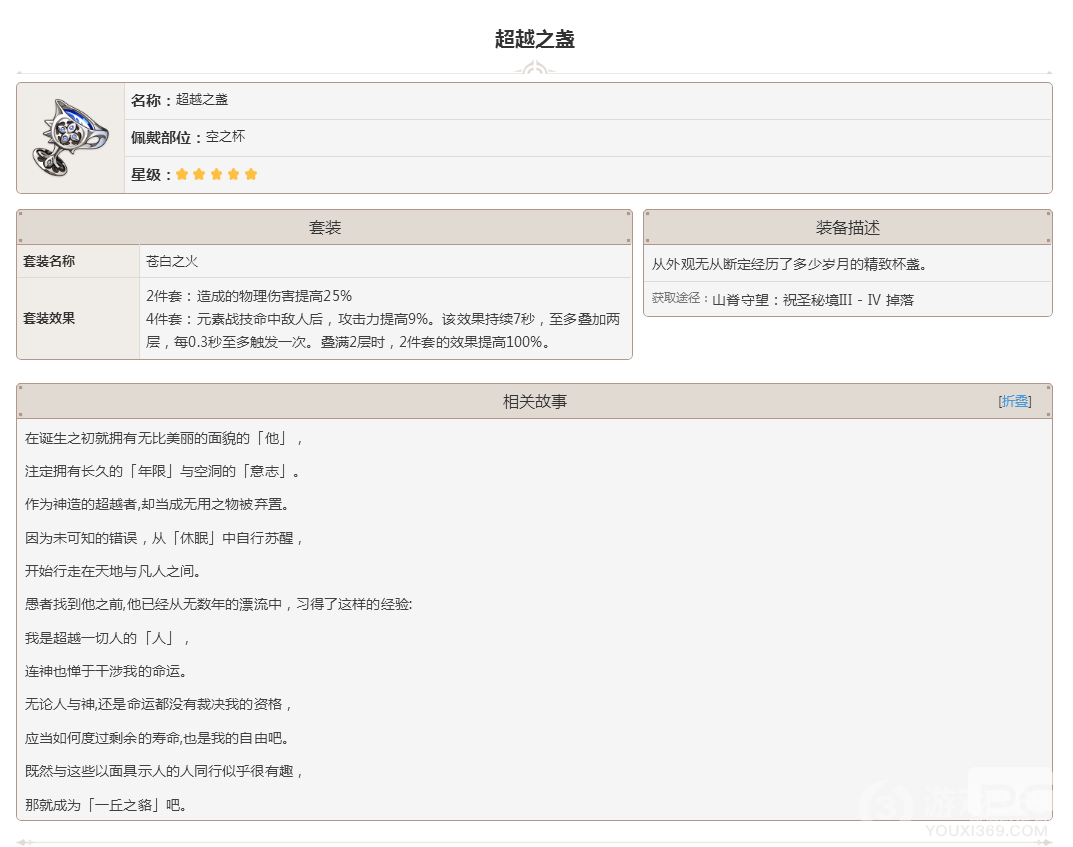Click the page title 超越之盏
1073x847 pixels.
point(535,38)
